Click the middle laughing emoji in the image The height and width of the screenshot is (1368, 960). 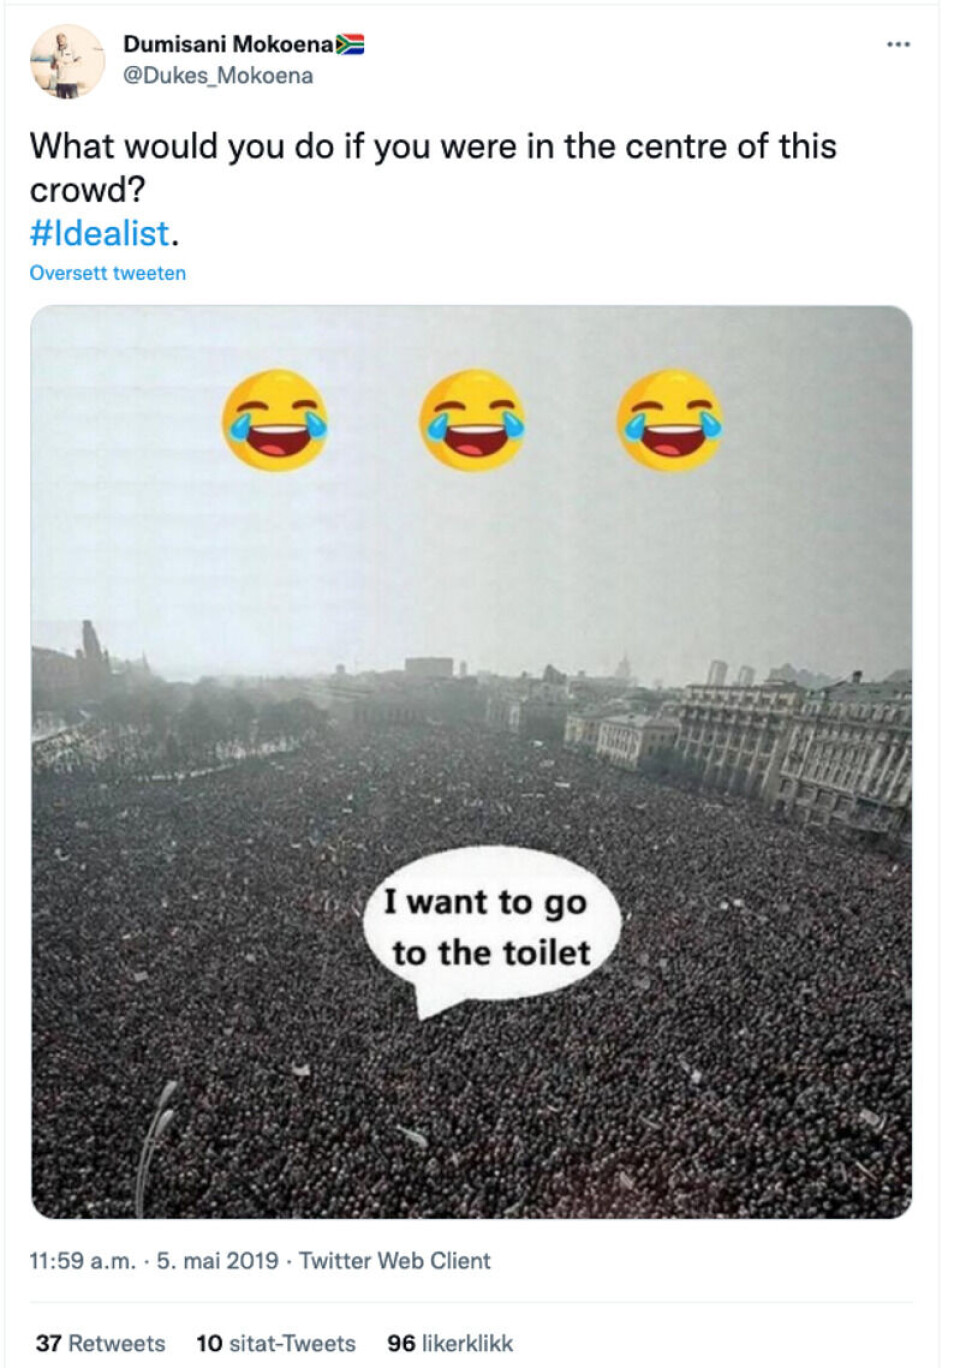coord(472,420)
